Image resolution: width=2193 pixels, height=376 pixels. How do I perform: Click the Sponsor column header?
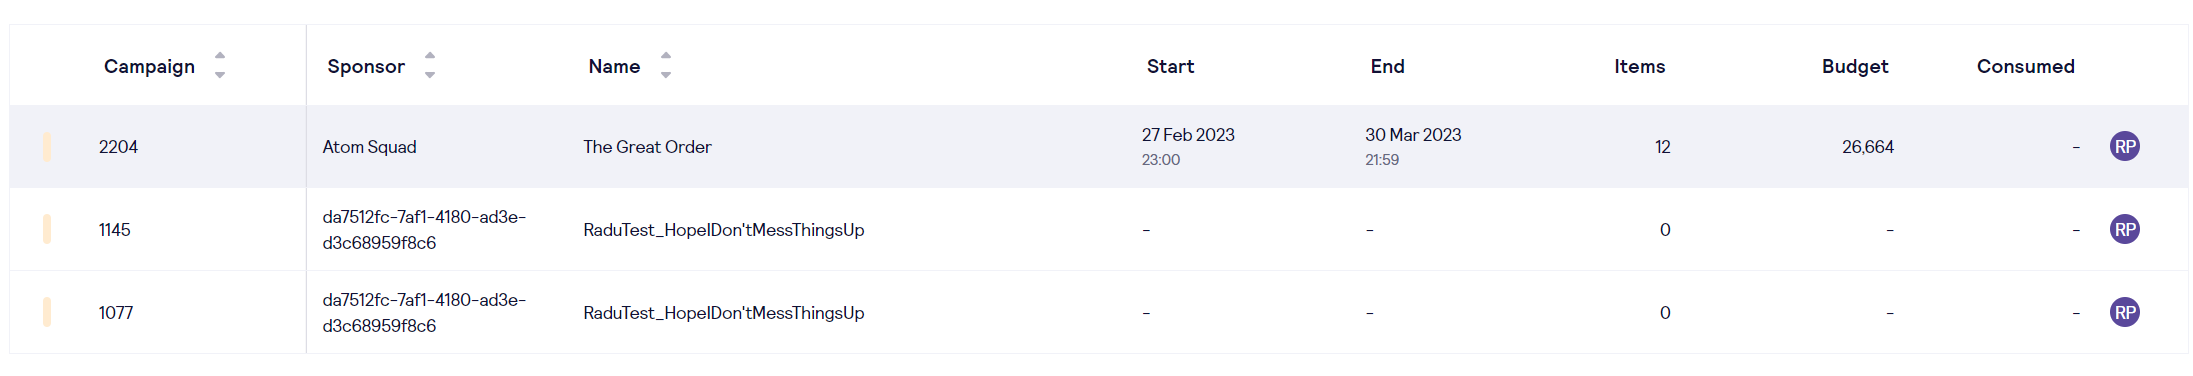(x=366, y=66)
